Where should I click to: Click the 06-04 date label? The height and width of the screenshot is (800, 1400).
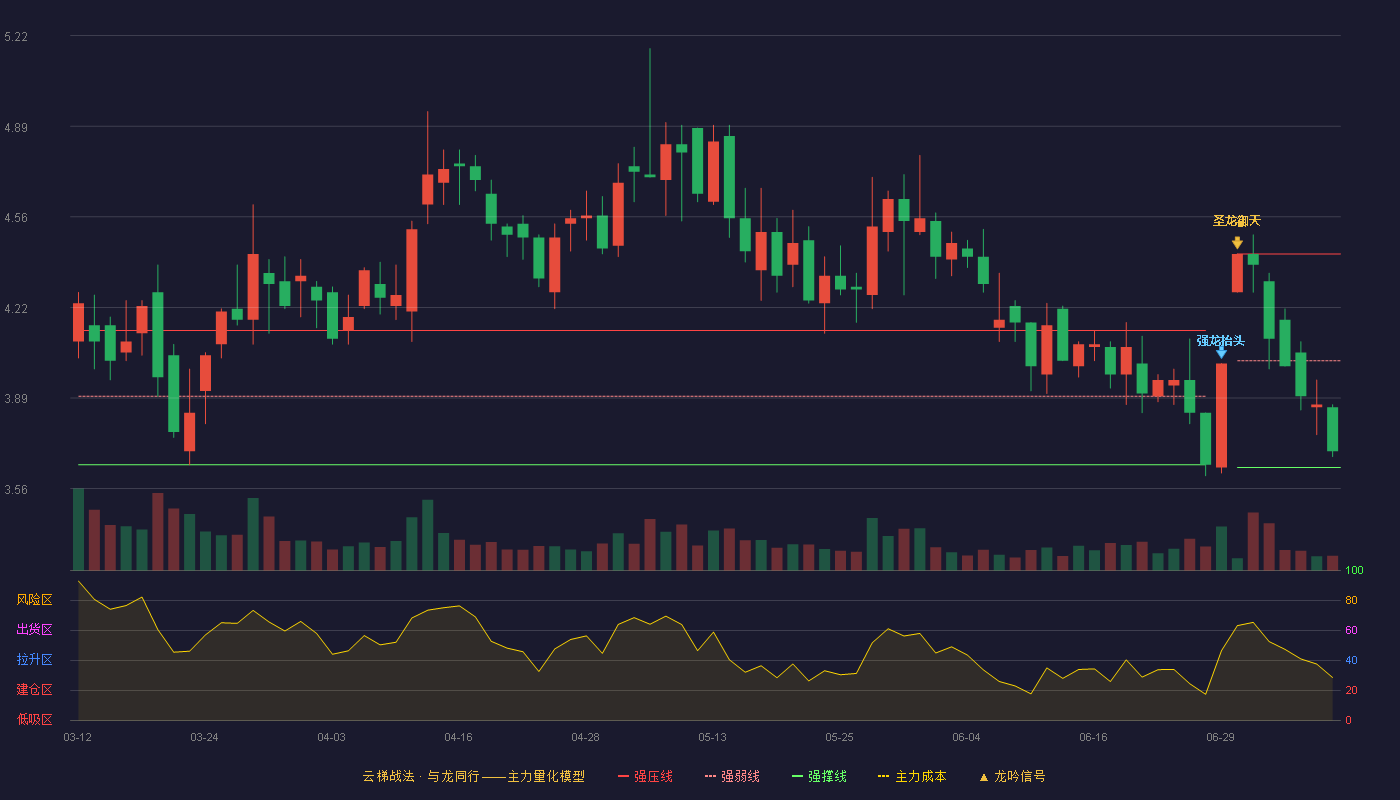coord(966,737)
